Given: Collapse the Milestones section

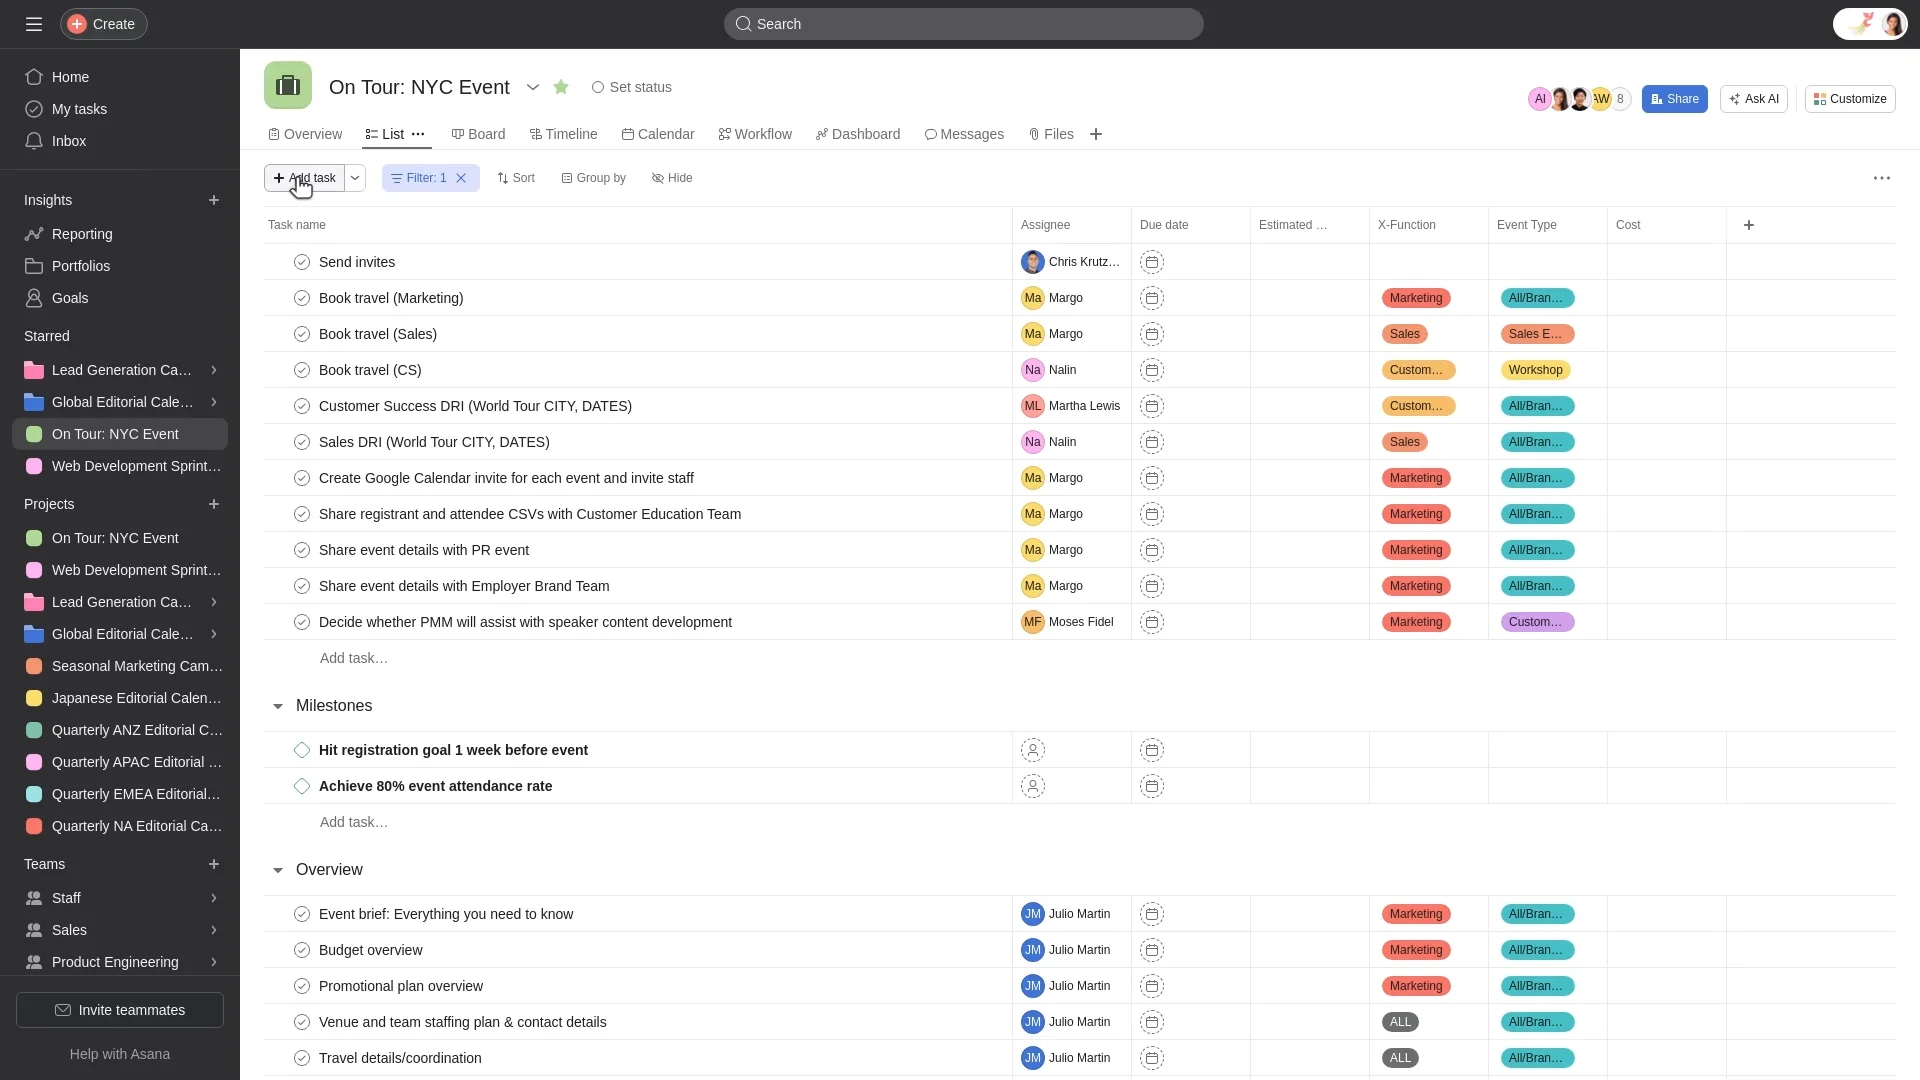Looking at the screenshot, I should [x=277, y=705].
